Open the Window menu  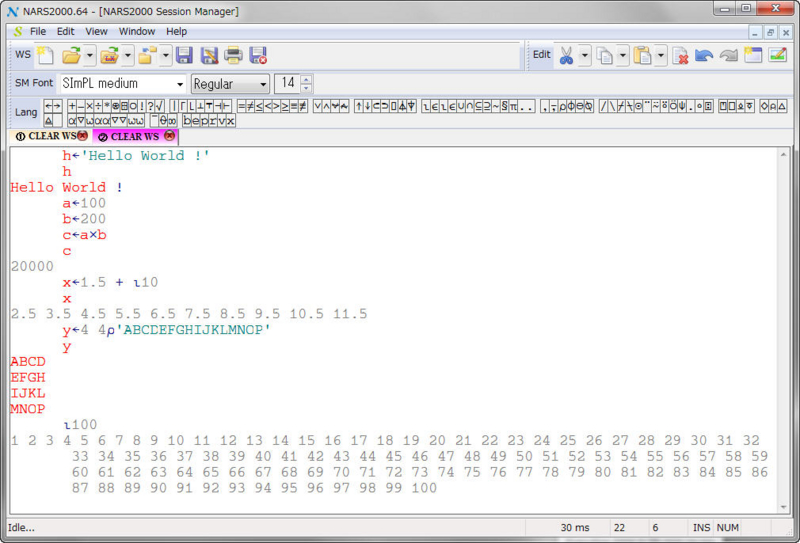(137, 32)
